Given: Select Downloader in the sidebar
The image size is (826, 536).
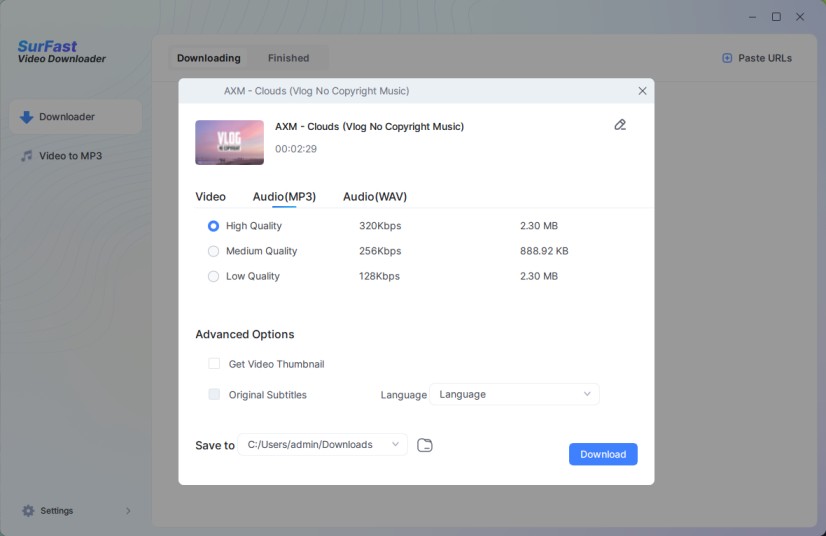Looking at the screenshot, I should 75,117.
